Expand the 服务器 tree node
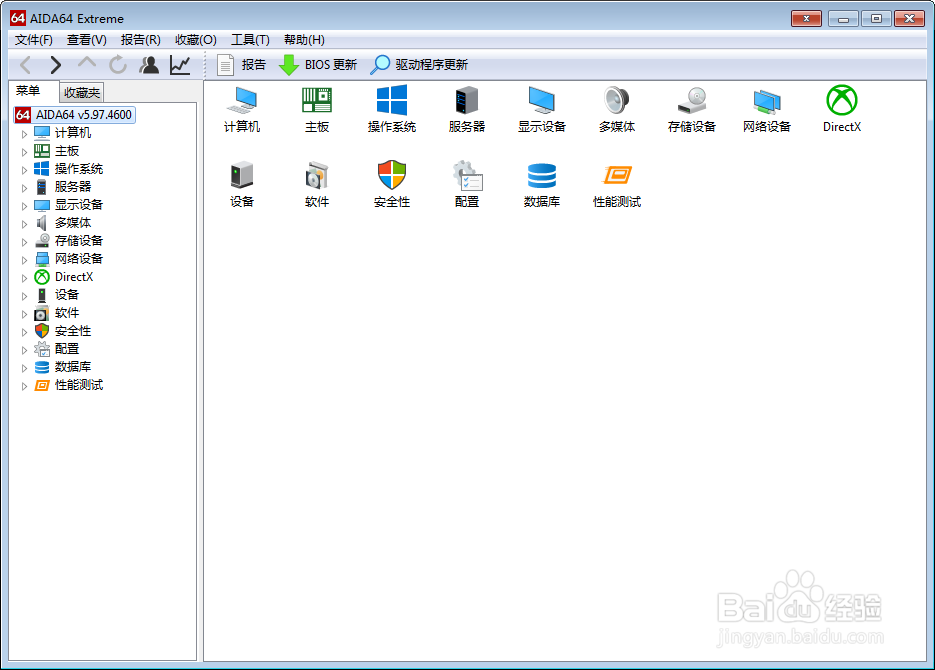 click(24, 188)
